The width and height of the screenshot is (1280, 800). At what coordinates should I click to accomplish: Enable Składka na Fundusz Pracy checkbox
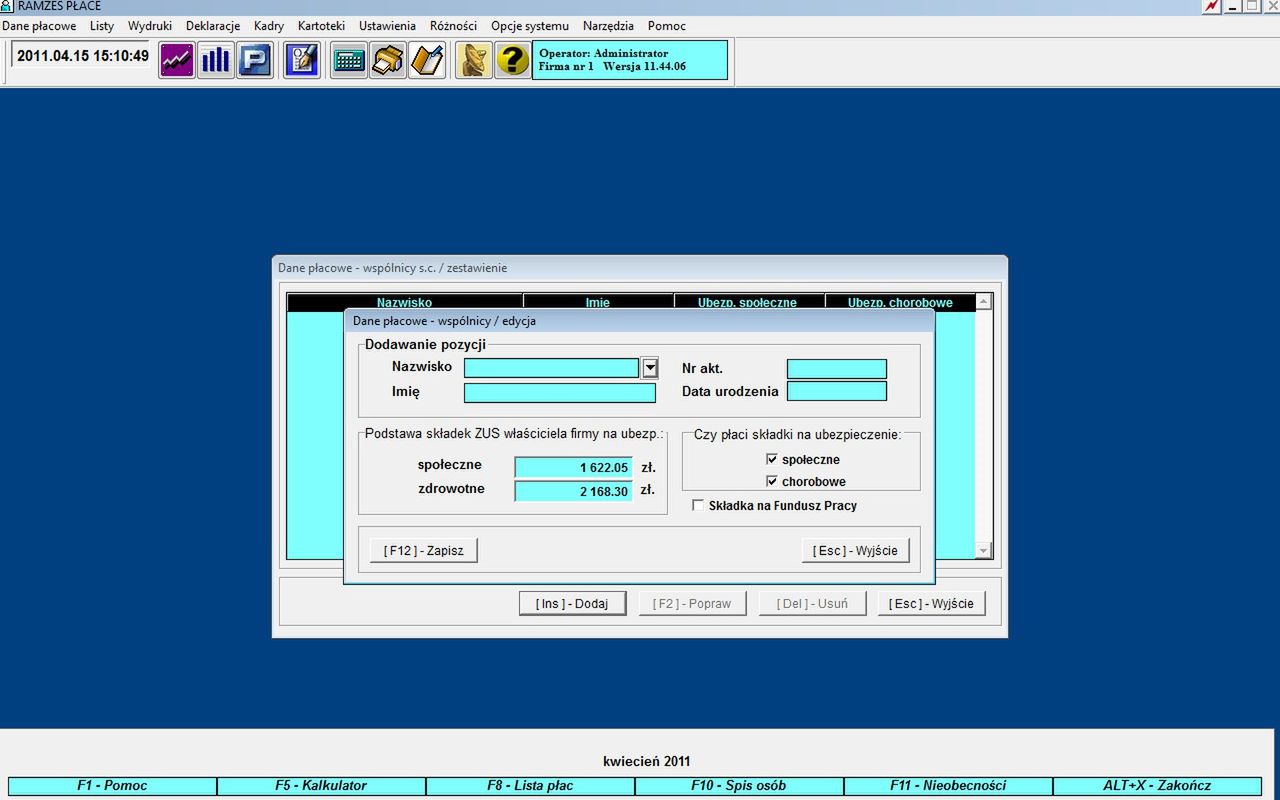[x=698, y=505]
